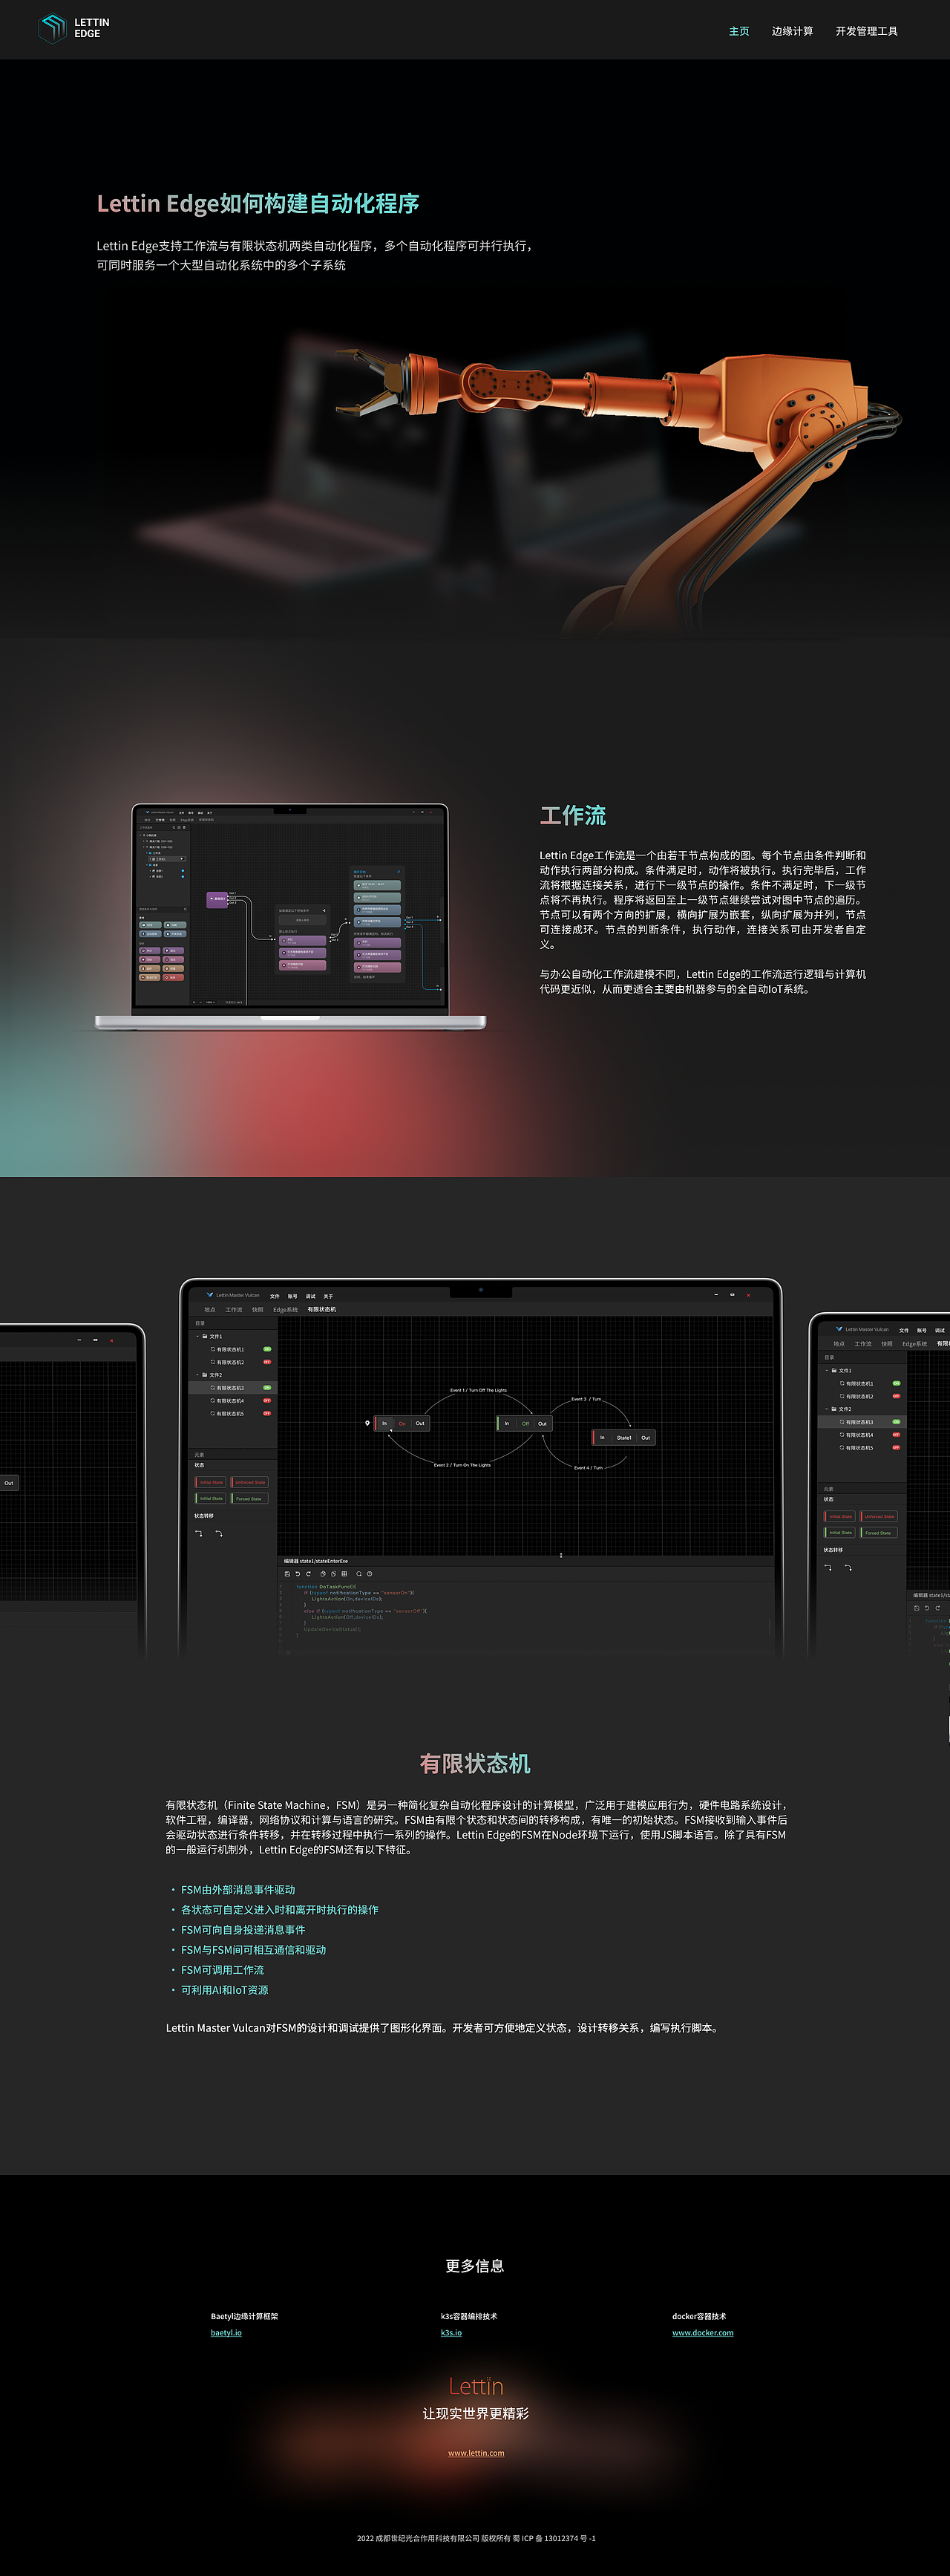Click 关于 menu in center Vulcan mockup
Screen dimensions: 950x2576
(328, 1296)
